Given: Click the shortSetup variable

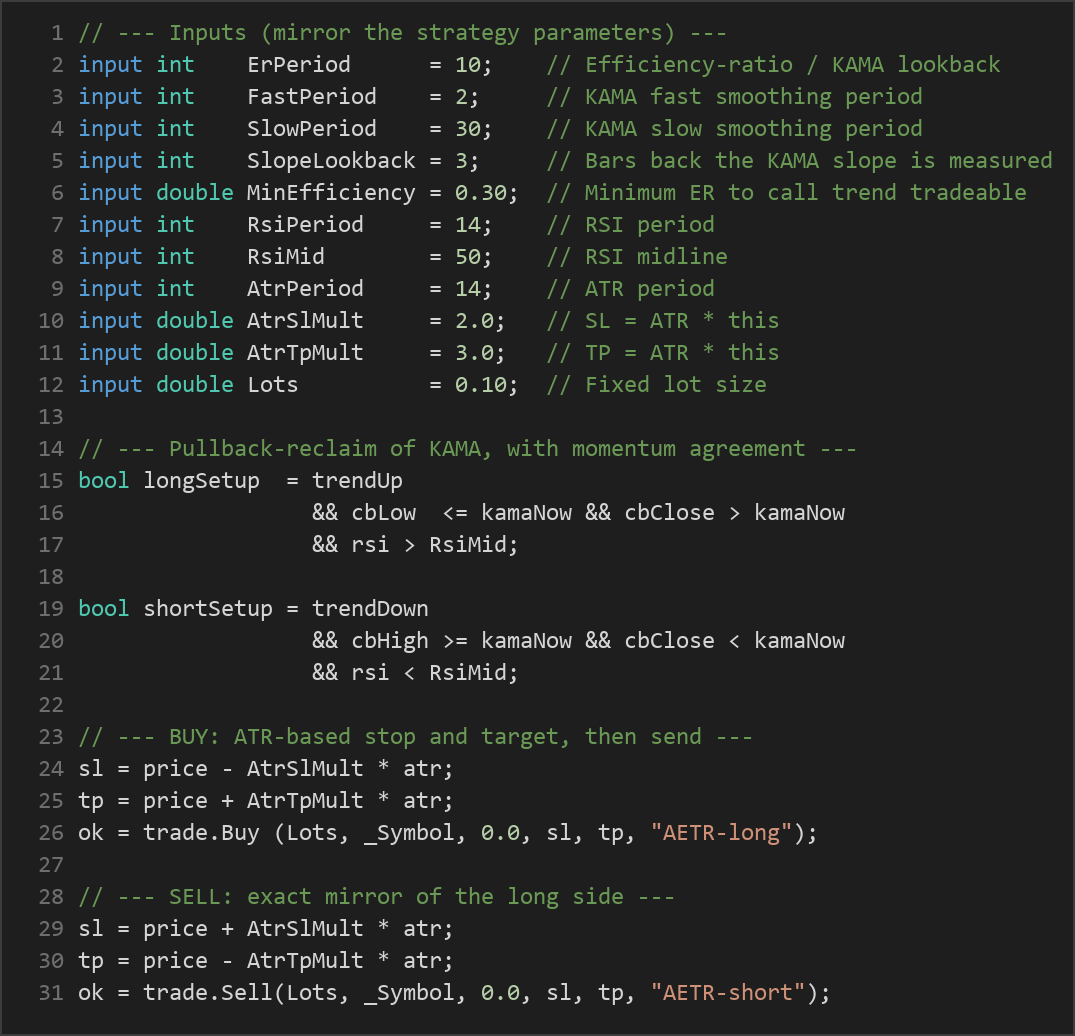Looking at the screenshot, I should (208, 609).
